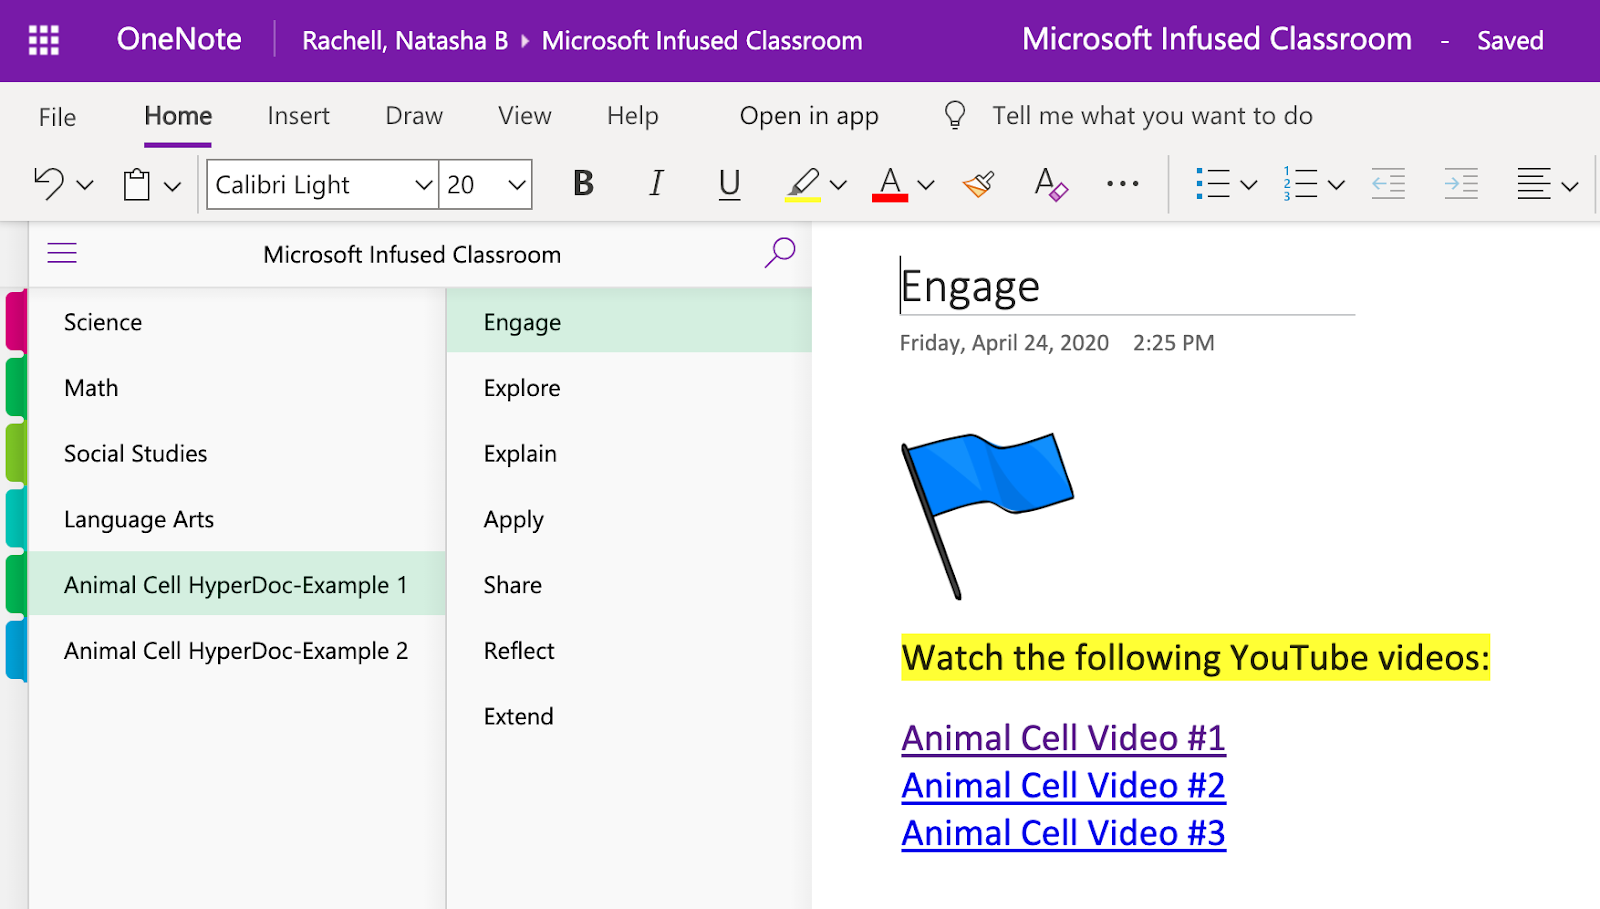
Task: Open the Extend page
Action: point(629,717)
